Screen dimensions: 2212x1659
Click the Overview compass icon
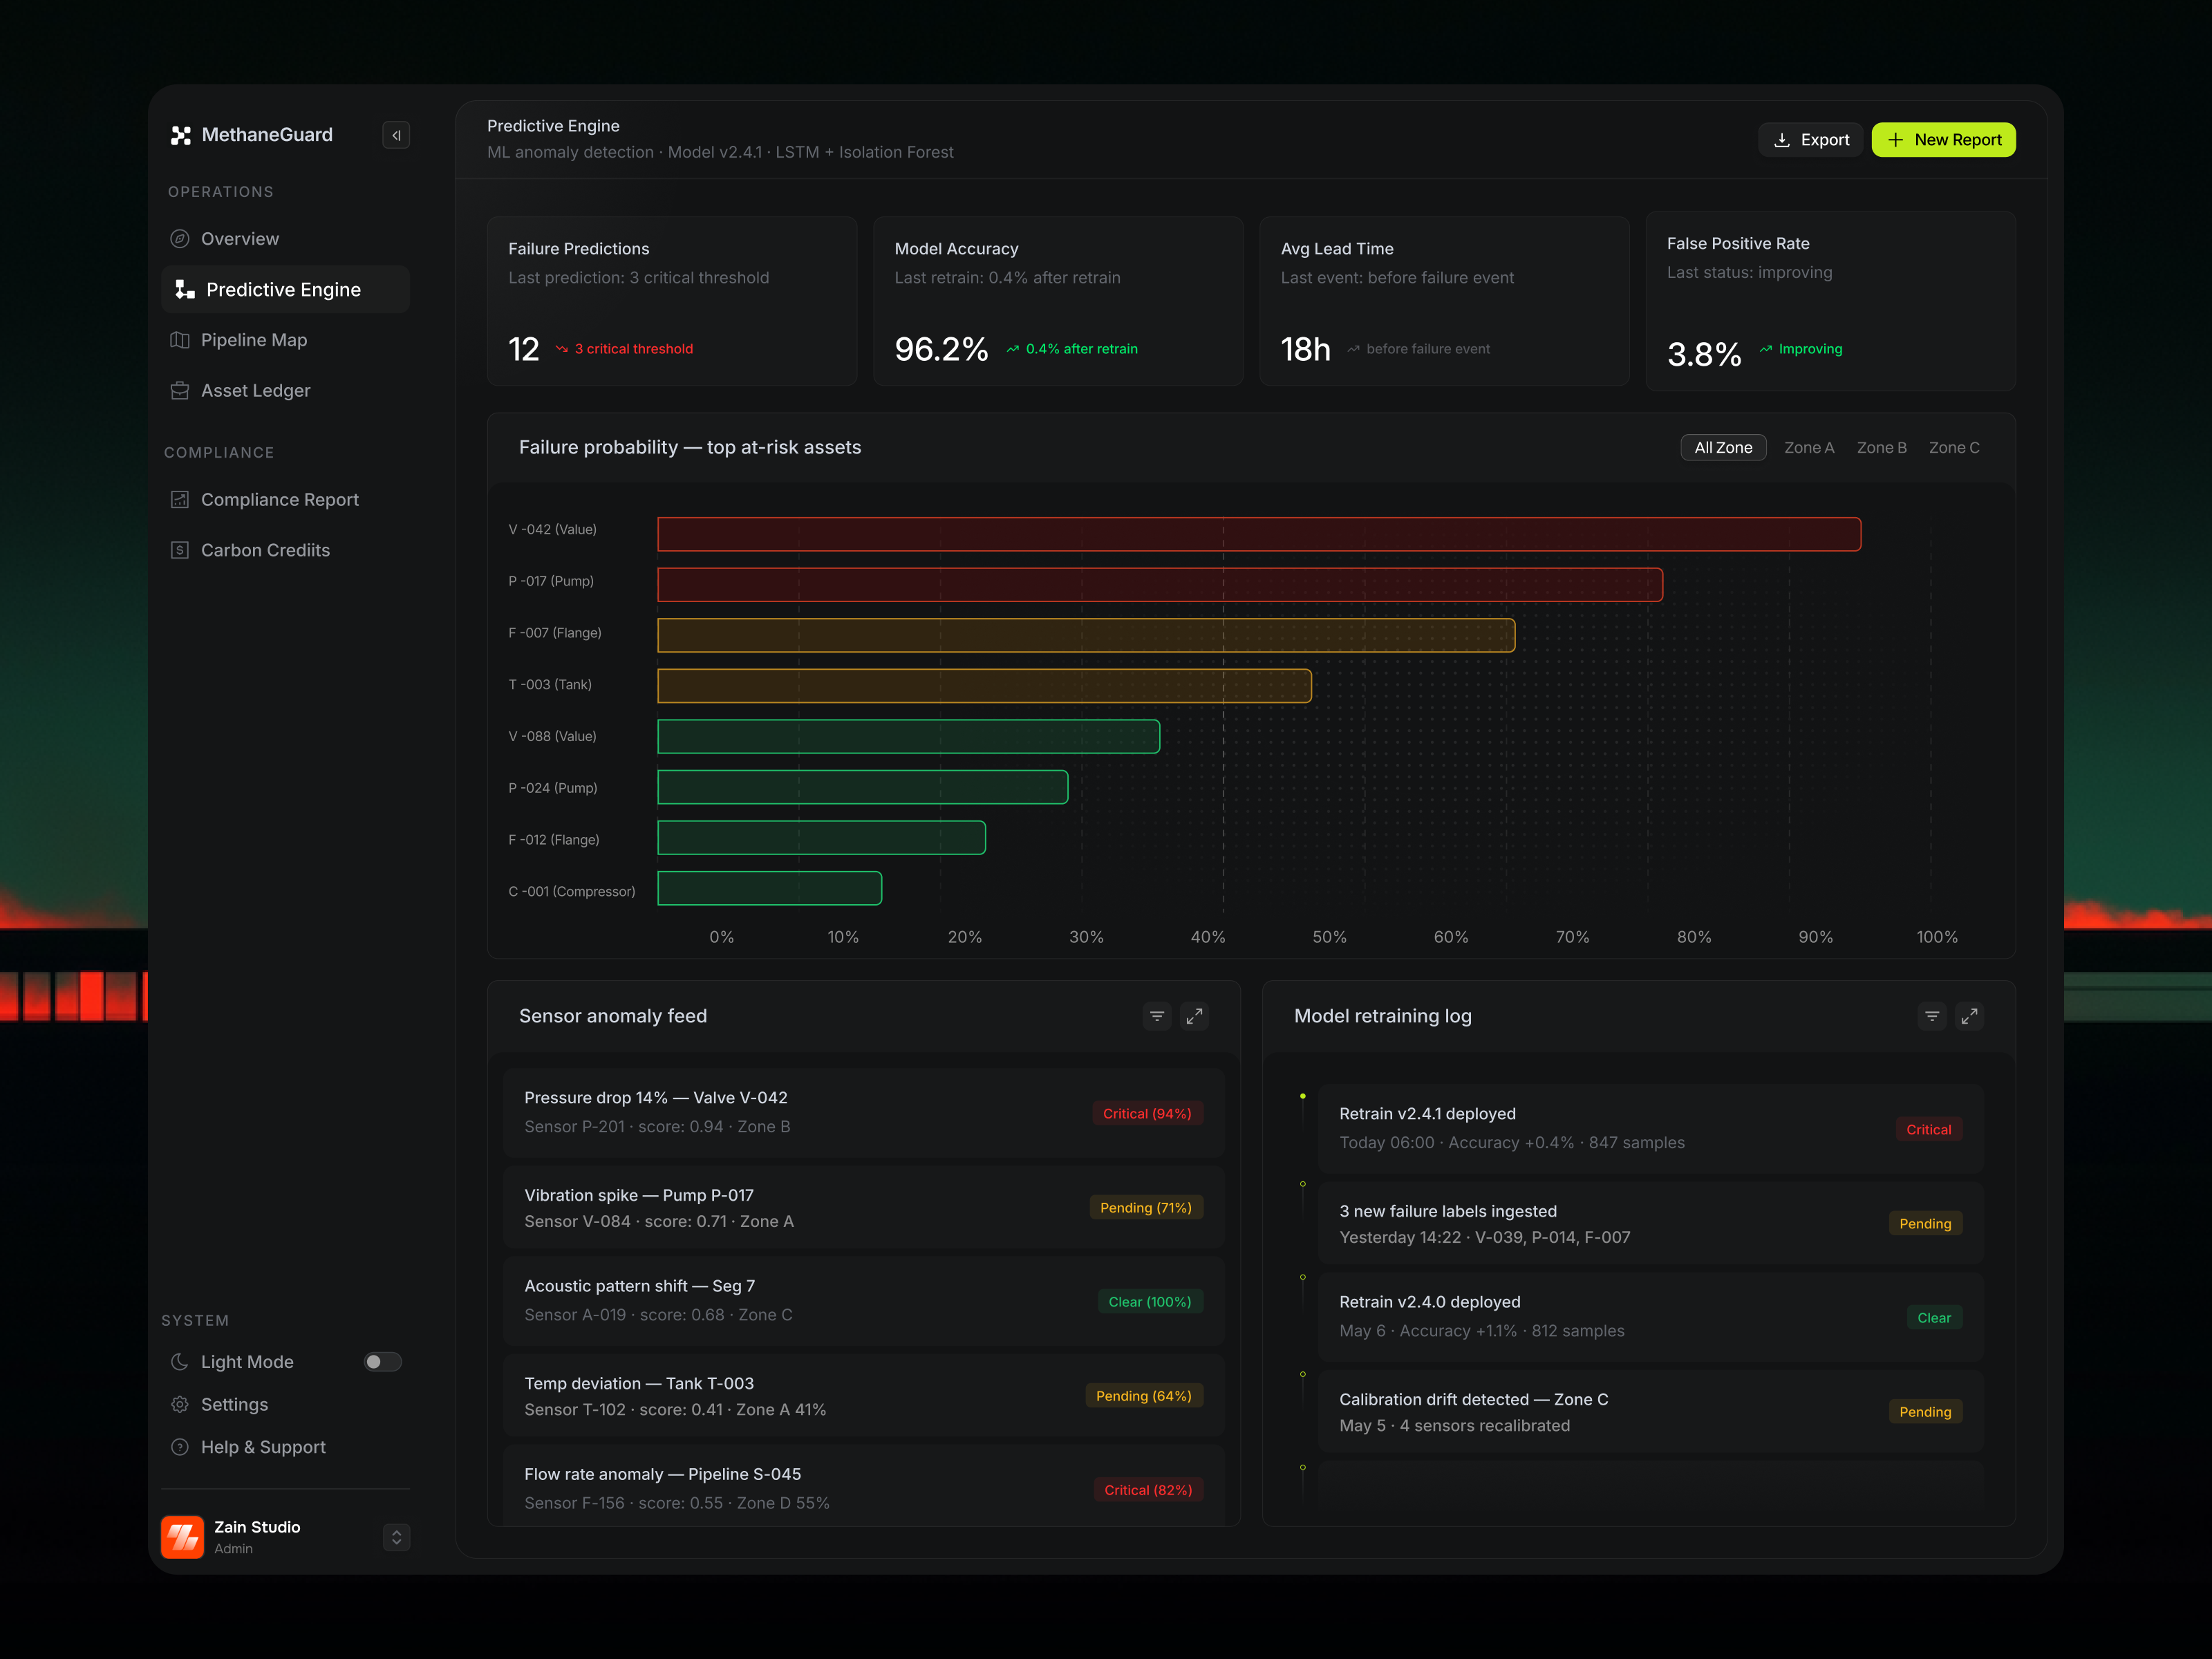180,239
